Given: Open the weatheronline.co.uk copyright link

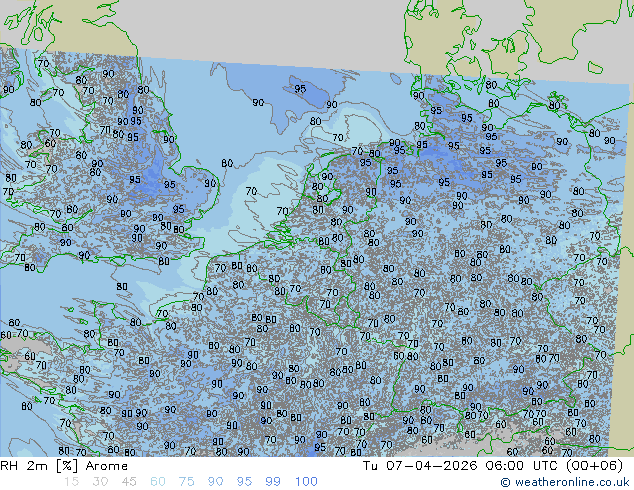Looking at the screenshot, I should 564,482.
